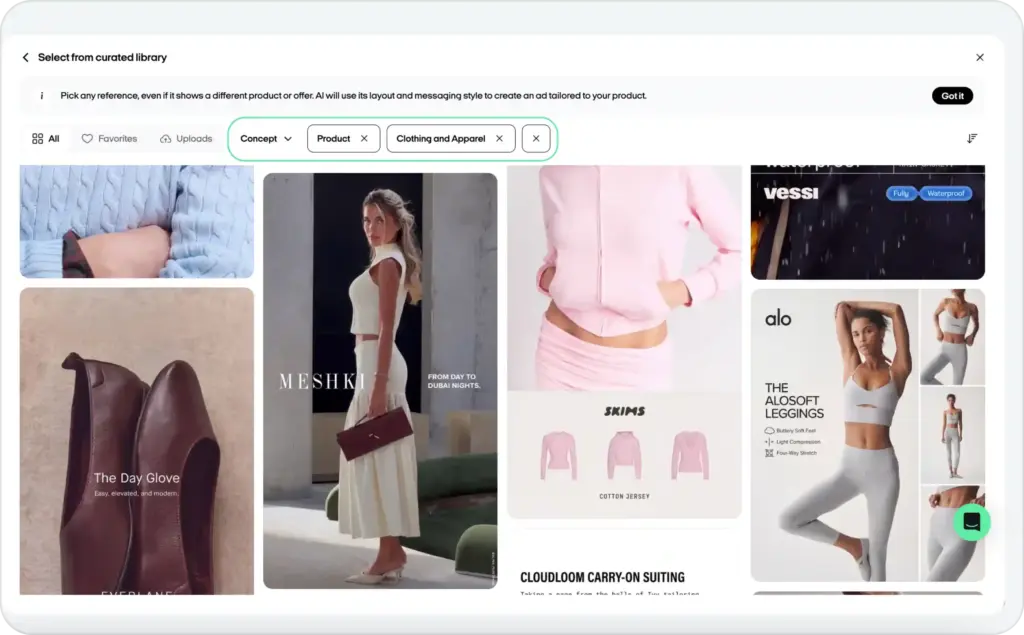Open the sort order options
The height and width of the screenshot is (635, 1024).
pyautogui.click(x=972, y=138)
